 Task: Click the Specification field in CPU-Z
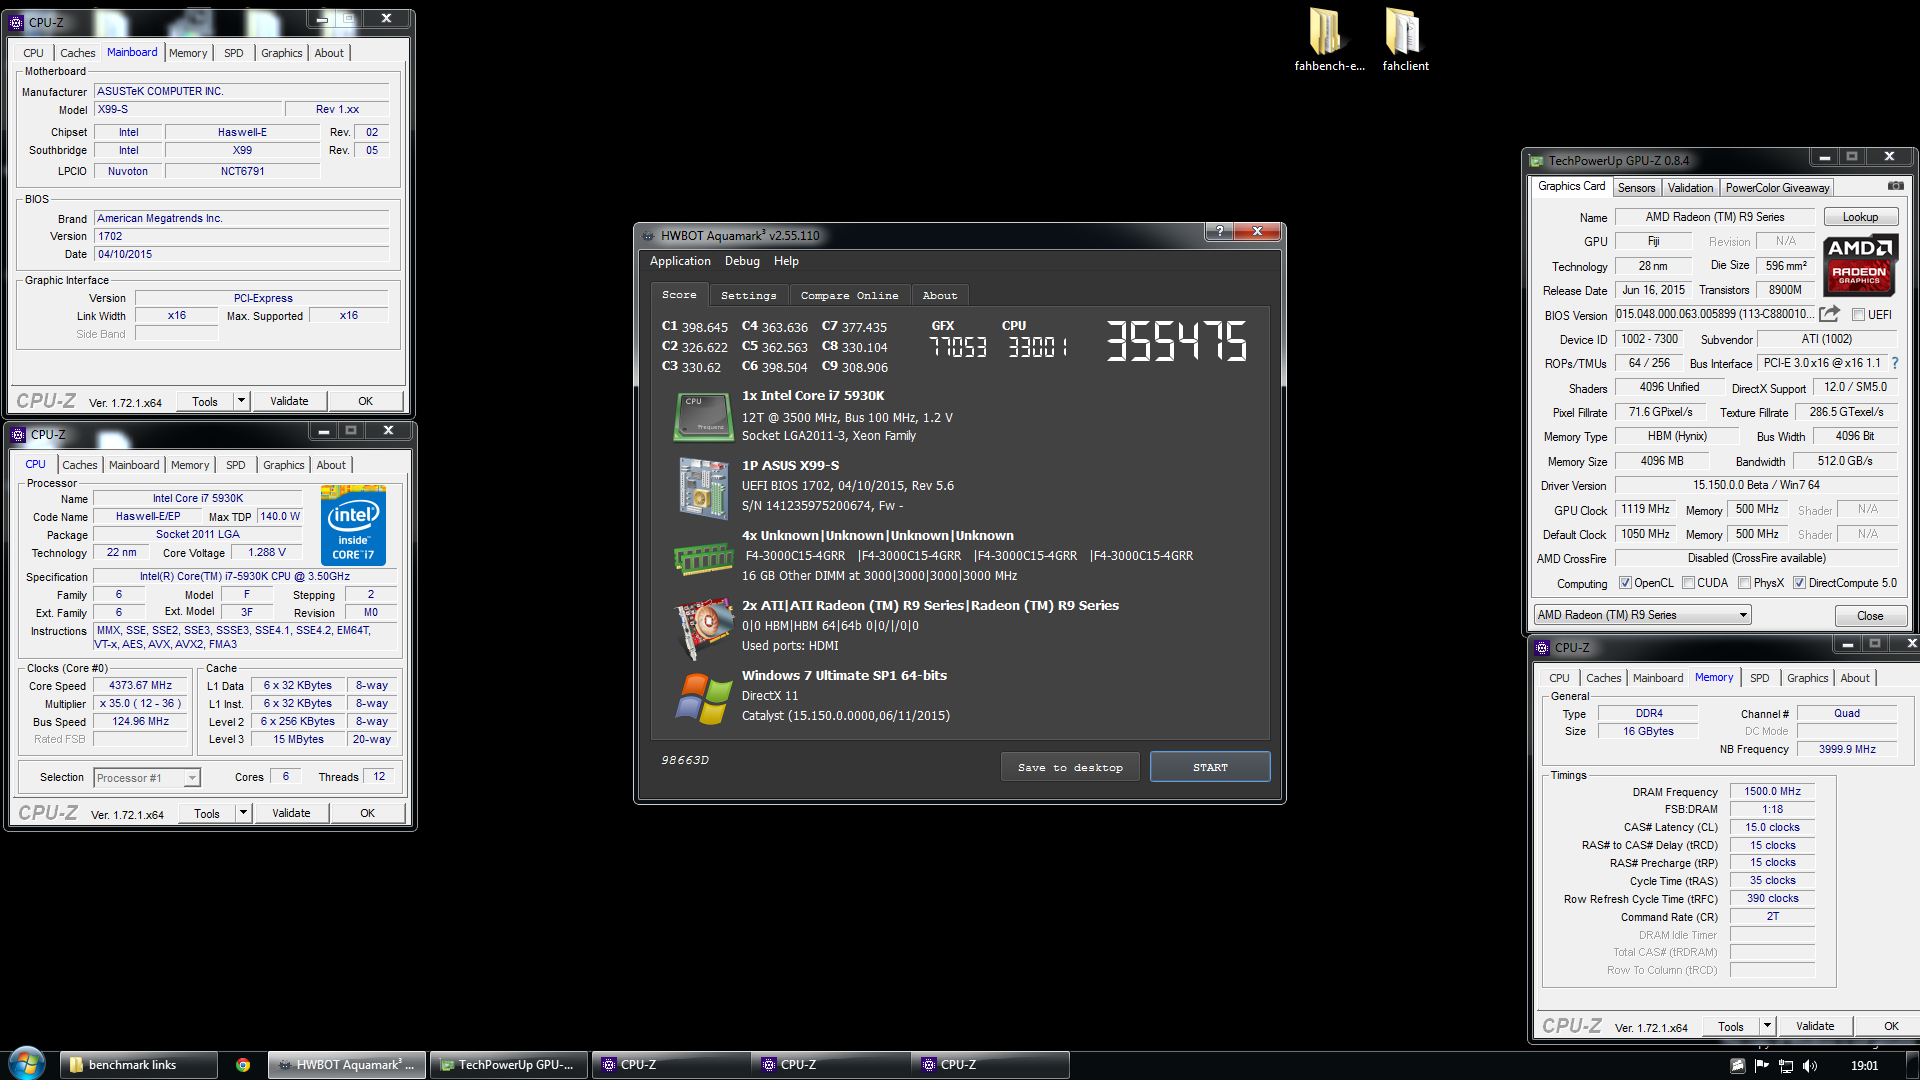pyautogui.click(x=245, y=576)
